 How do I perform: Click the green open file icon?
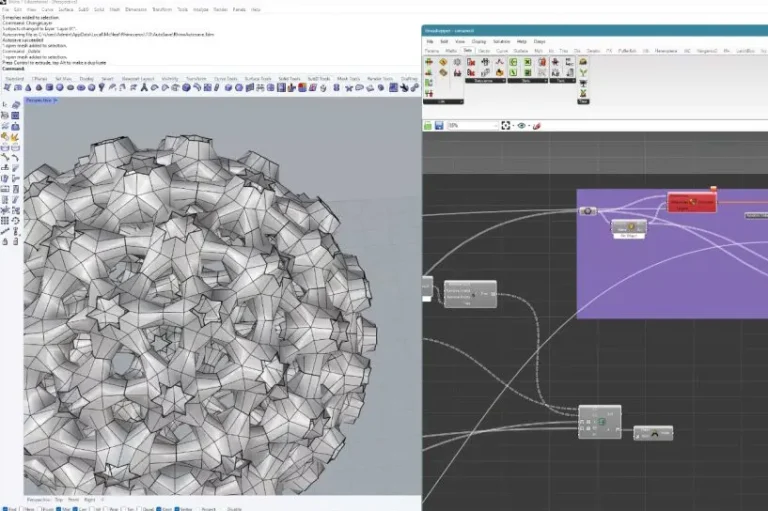427,126
